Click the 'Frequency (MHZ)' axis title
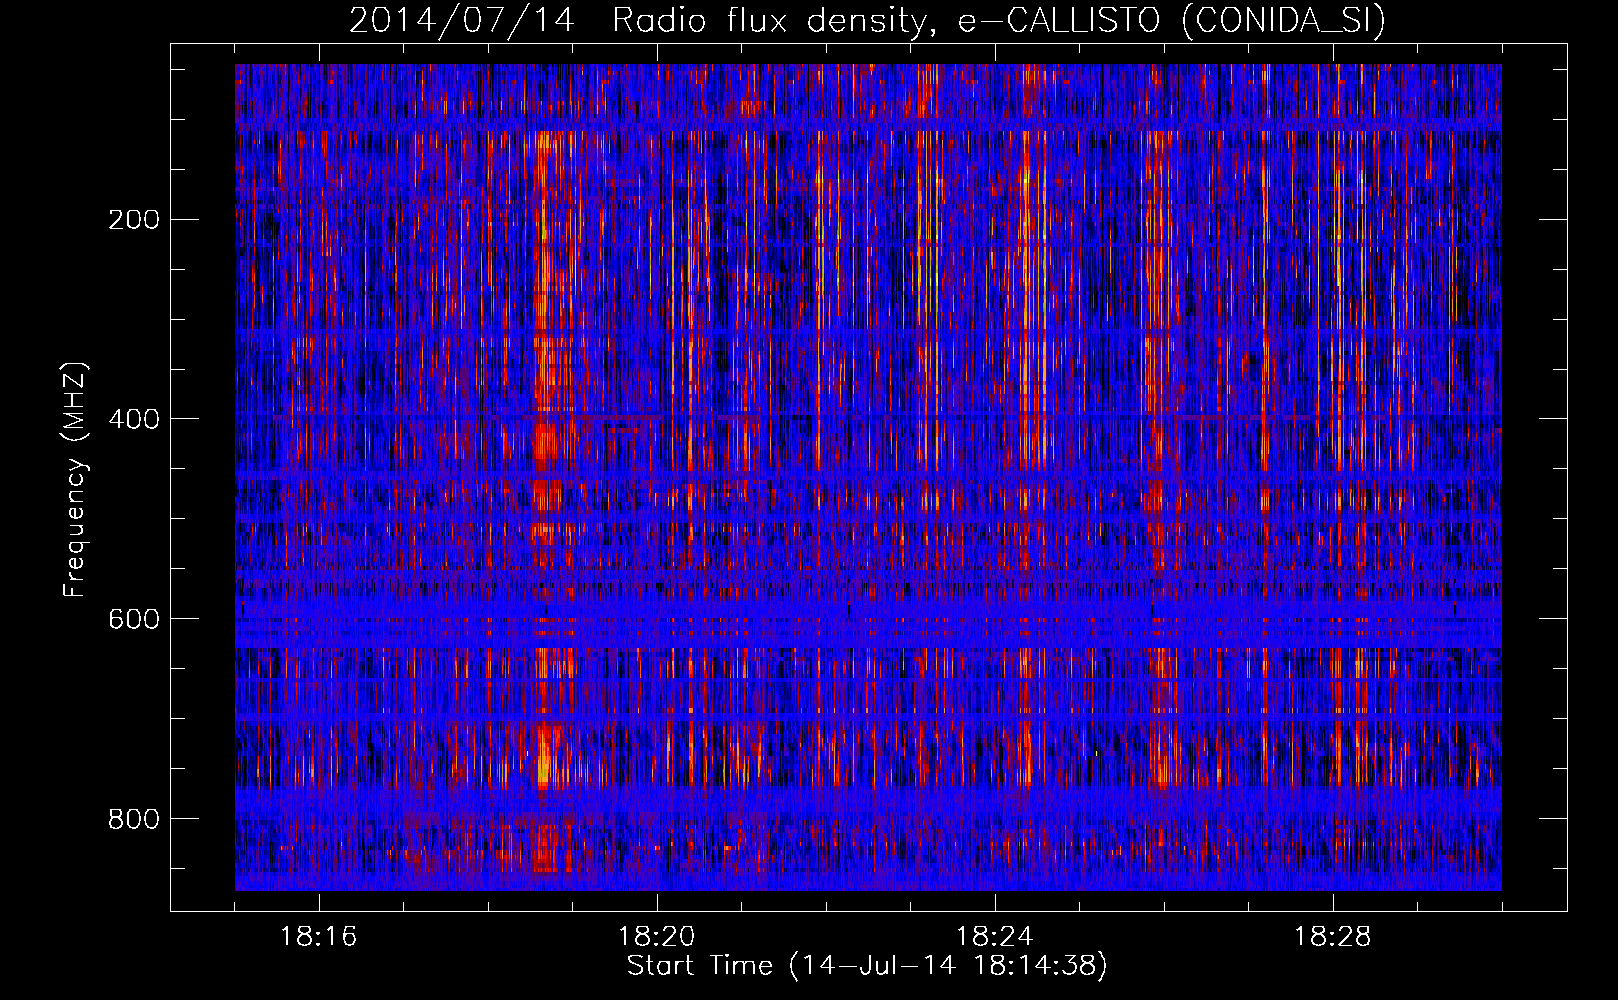This screenshot has width=1618, height=1000. click(75, 480)
